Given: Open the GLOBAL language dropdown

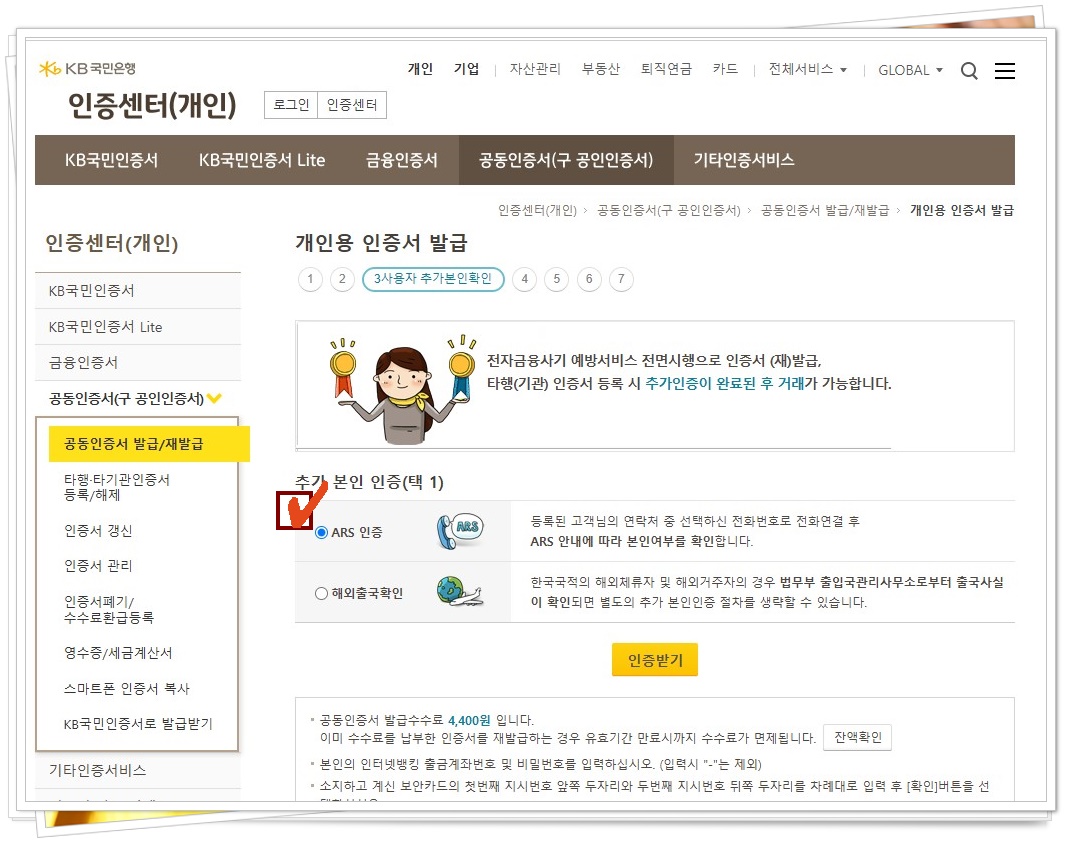Looking at the screenshot, I should (910, 70).
